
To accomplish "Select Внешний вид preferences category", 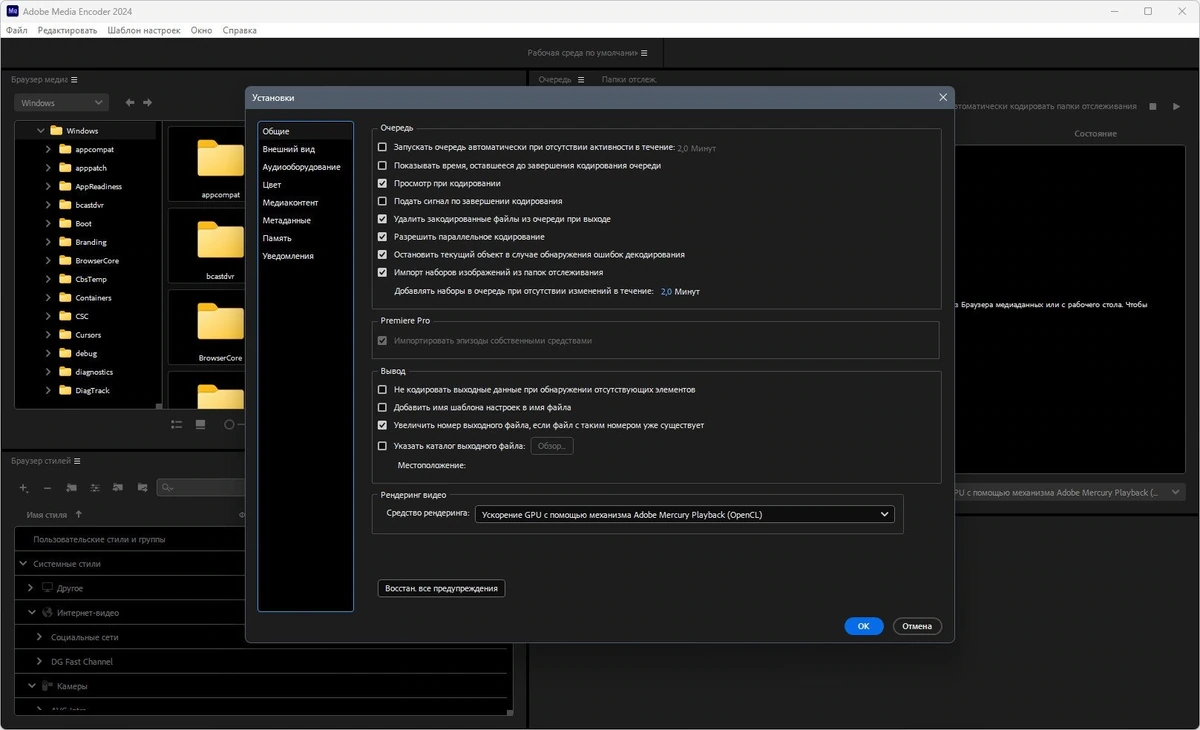I will click(288, 148).
